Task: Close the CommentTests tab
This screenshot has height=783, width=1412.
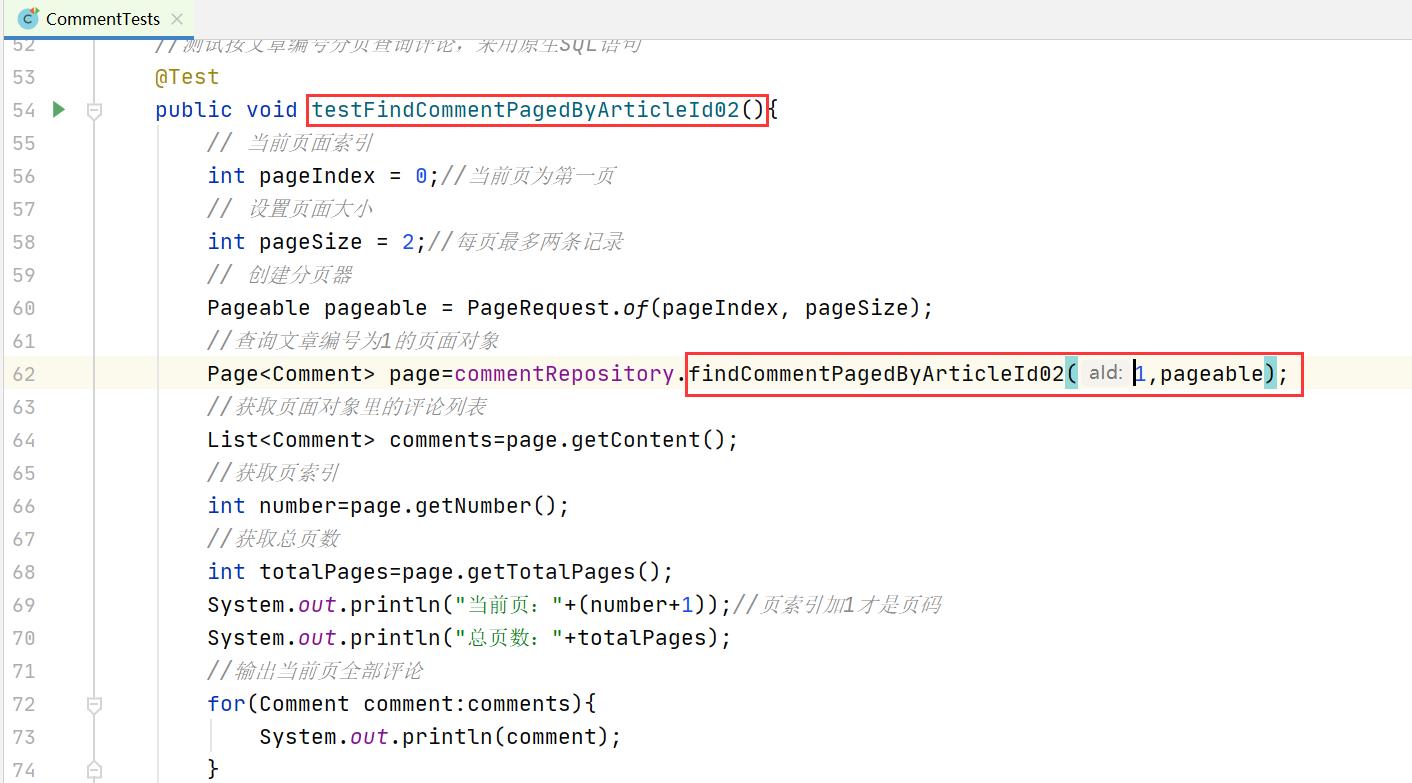Action: (x=178, y=18)
